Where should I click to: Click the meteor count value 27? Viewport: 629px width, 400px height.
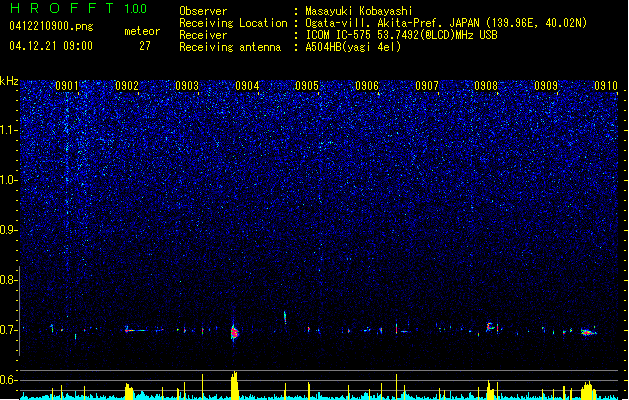coord(145,46)
